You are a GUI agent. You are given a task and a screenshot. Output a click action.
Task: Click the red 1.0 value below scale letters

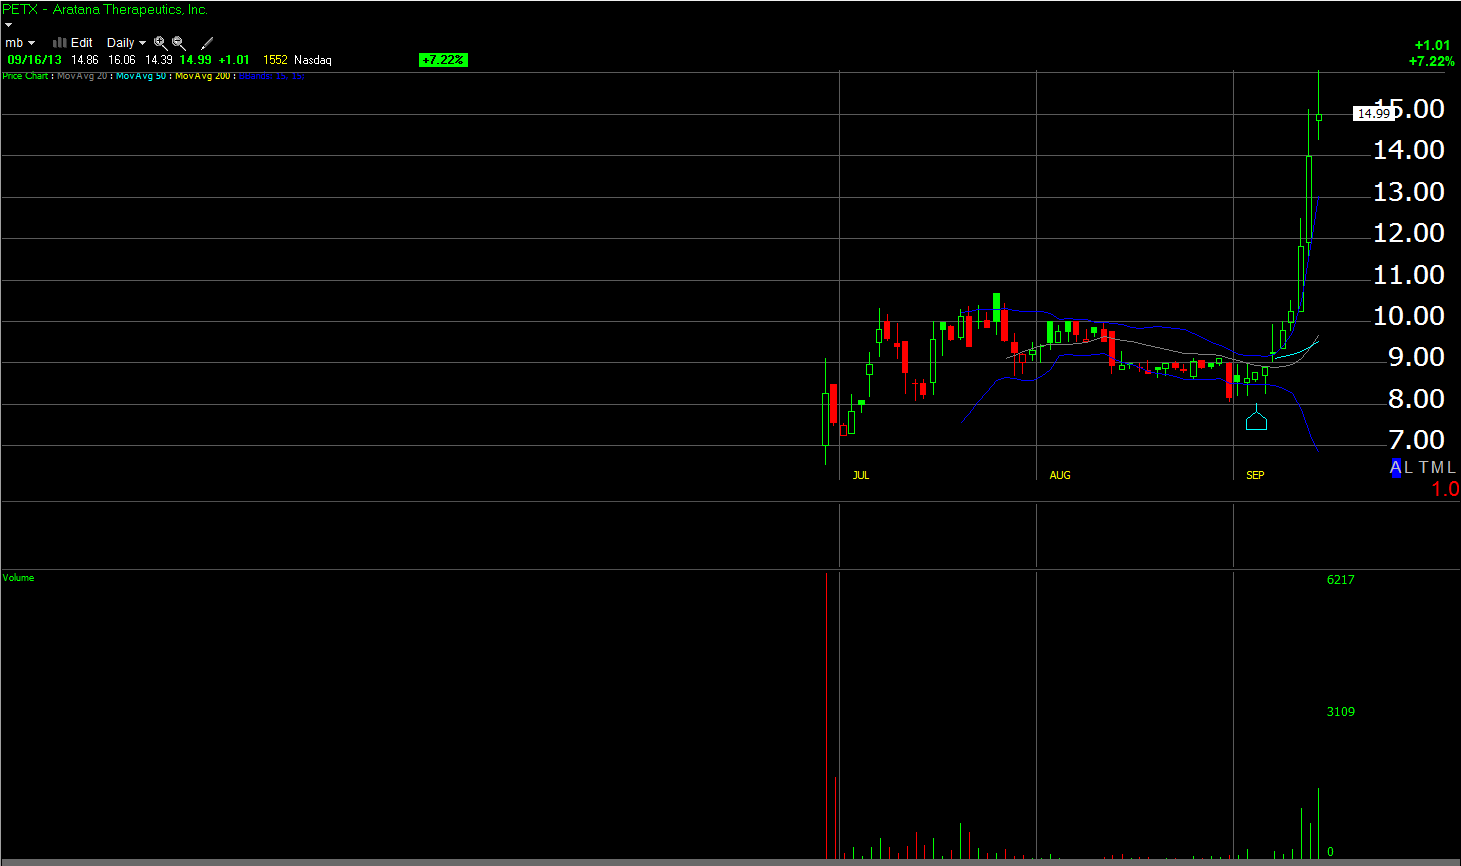tap(1445, 489)
